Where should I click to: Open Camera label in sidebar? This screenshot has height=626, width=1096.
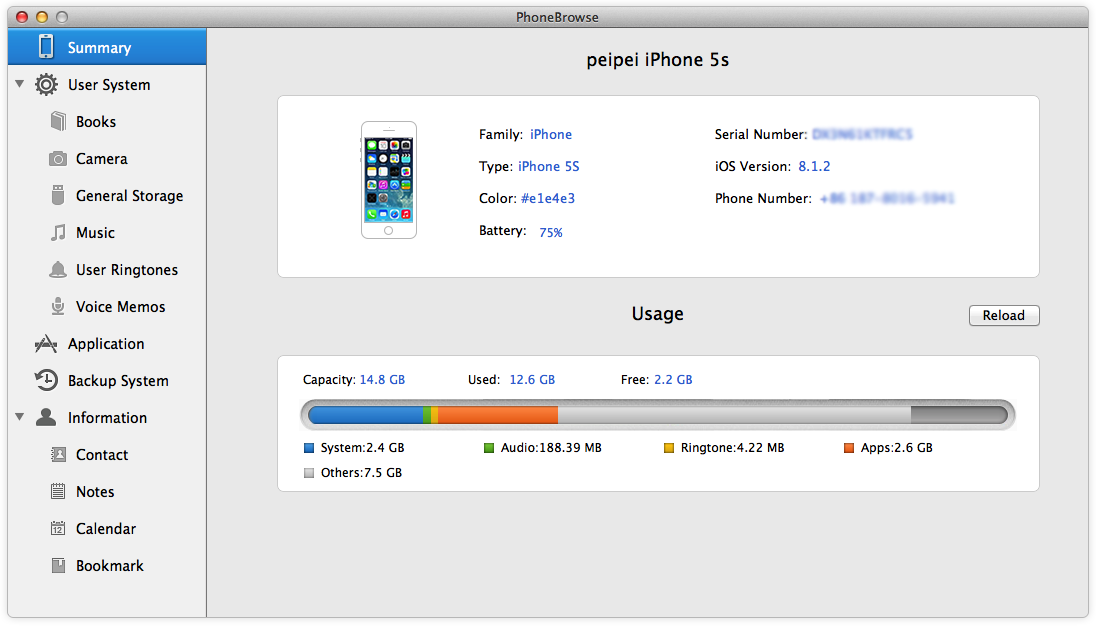point(101,159)
